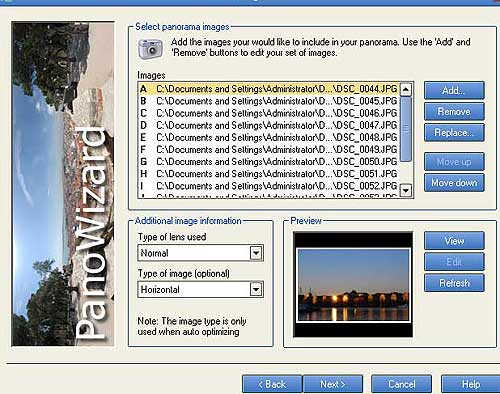
Task: Select image row E DSC_0048.JPG
Action: (268, 137)
